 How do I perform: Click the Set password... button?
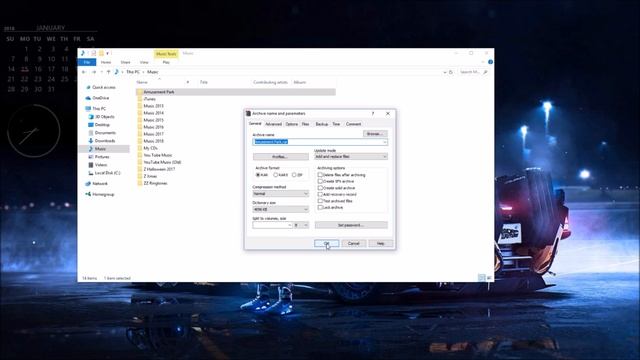[351, 225]
